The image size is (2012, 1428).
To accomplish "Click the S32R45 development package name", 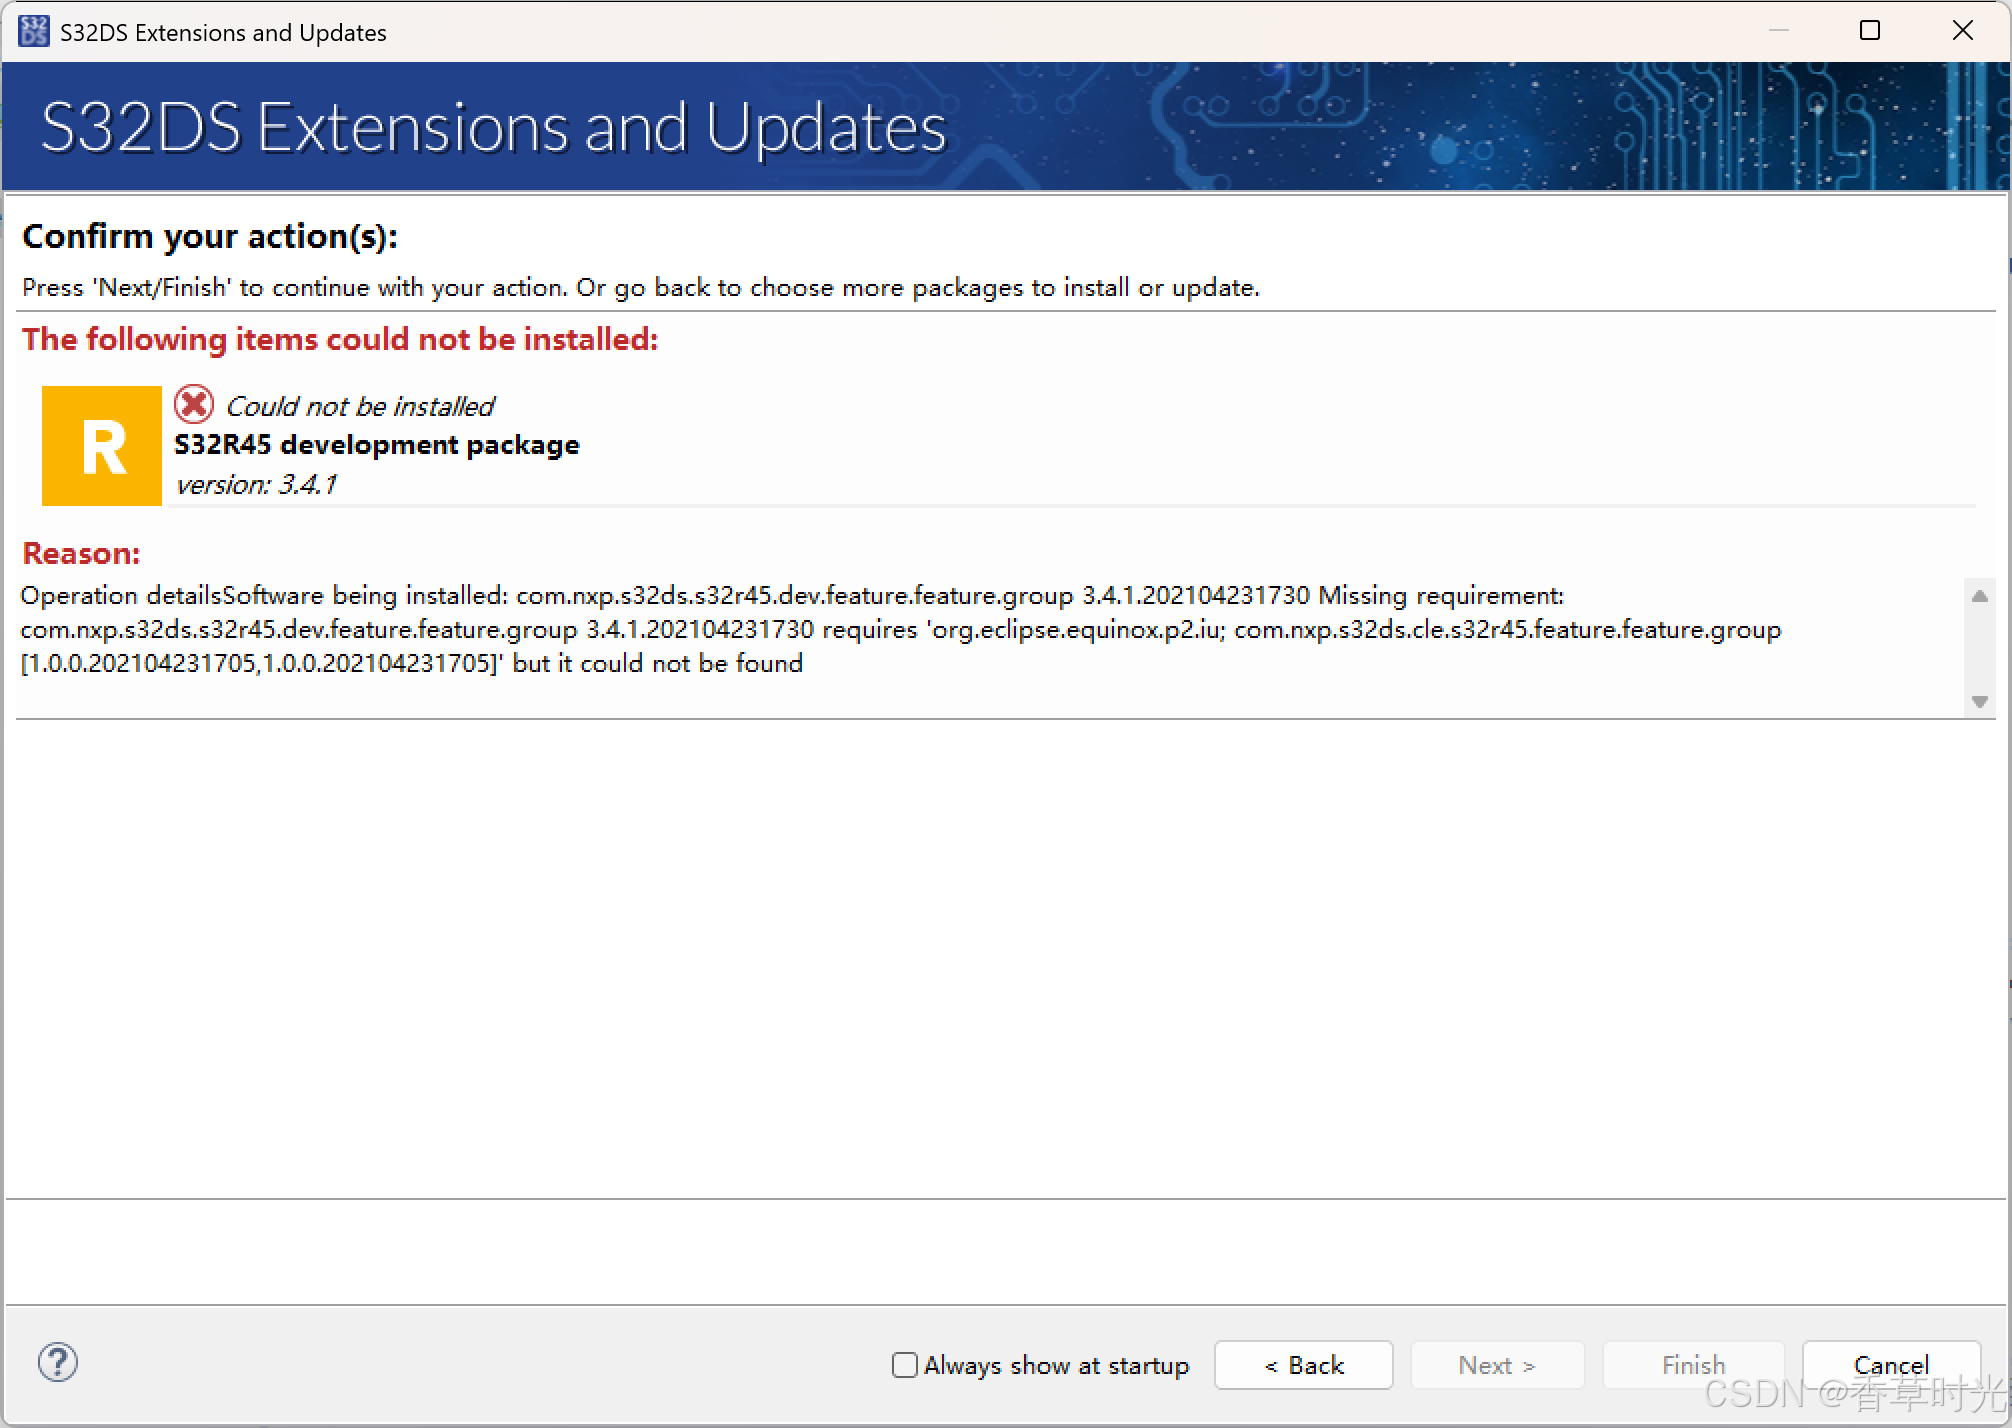I will 377,445.
